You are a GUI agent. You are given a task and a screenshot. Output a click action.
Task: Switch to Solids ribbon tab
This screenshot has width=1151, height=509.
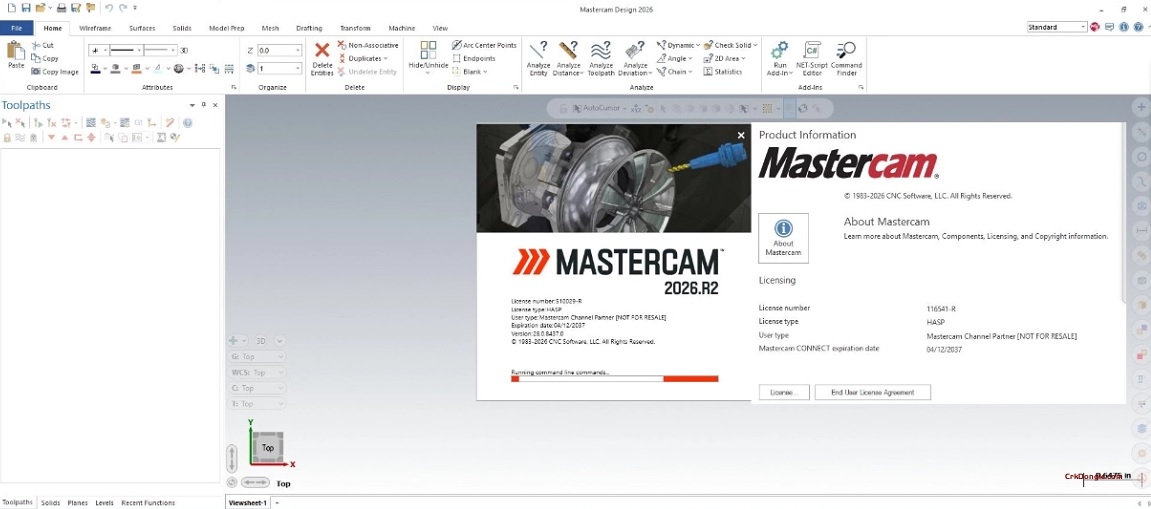pos(182,28)
